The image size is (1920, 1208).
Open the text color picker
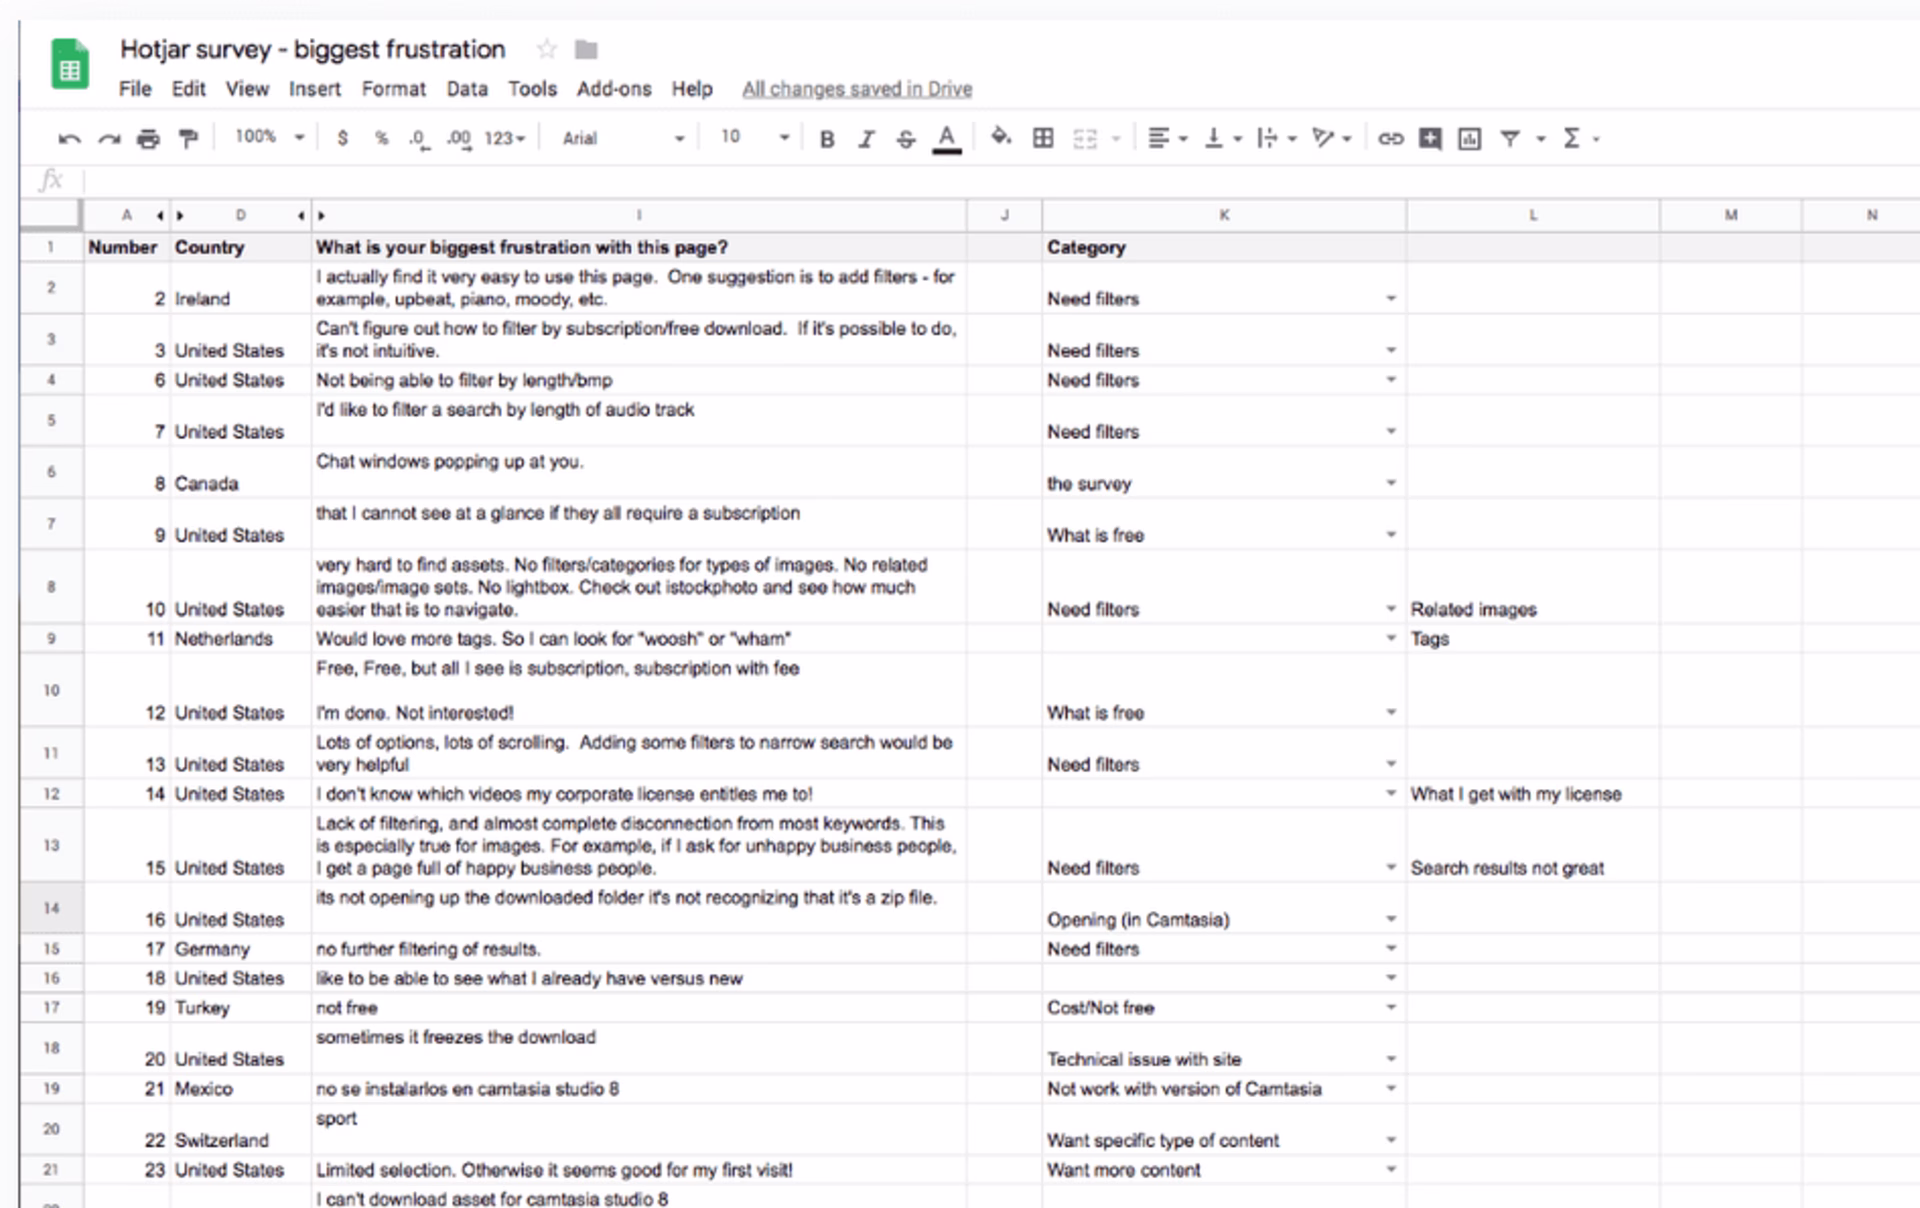point(946,139)
